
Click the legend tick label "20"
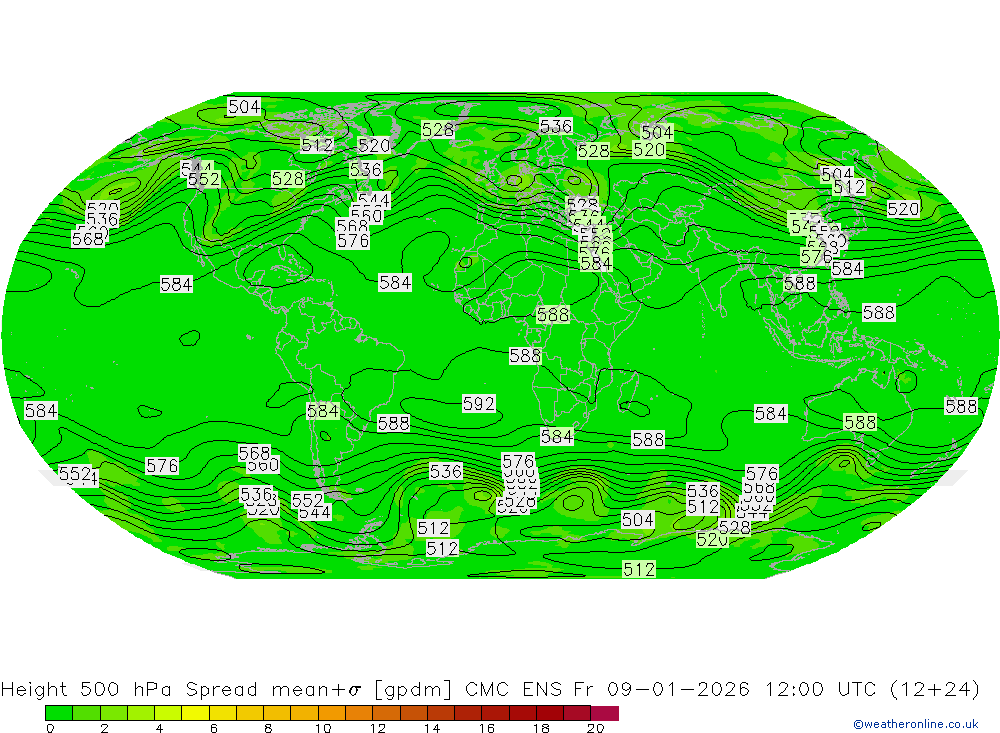[x=595, y=728]
